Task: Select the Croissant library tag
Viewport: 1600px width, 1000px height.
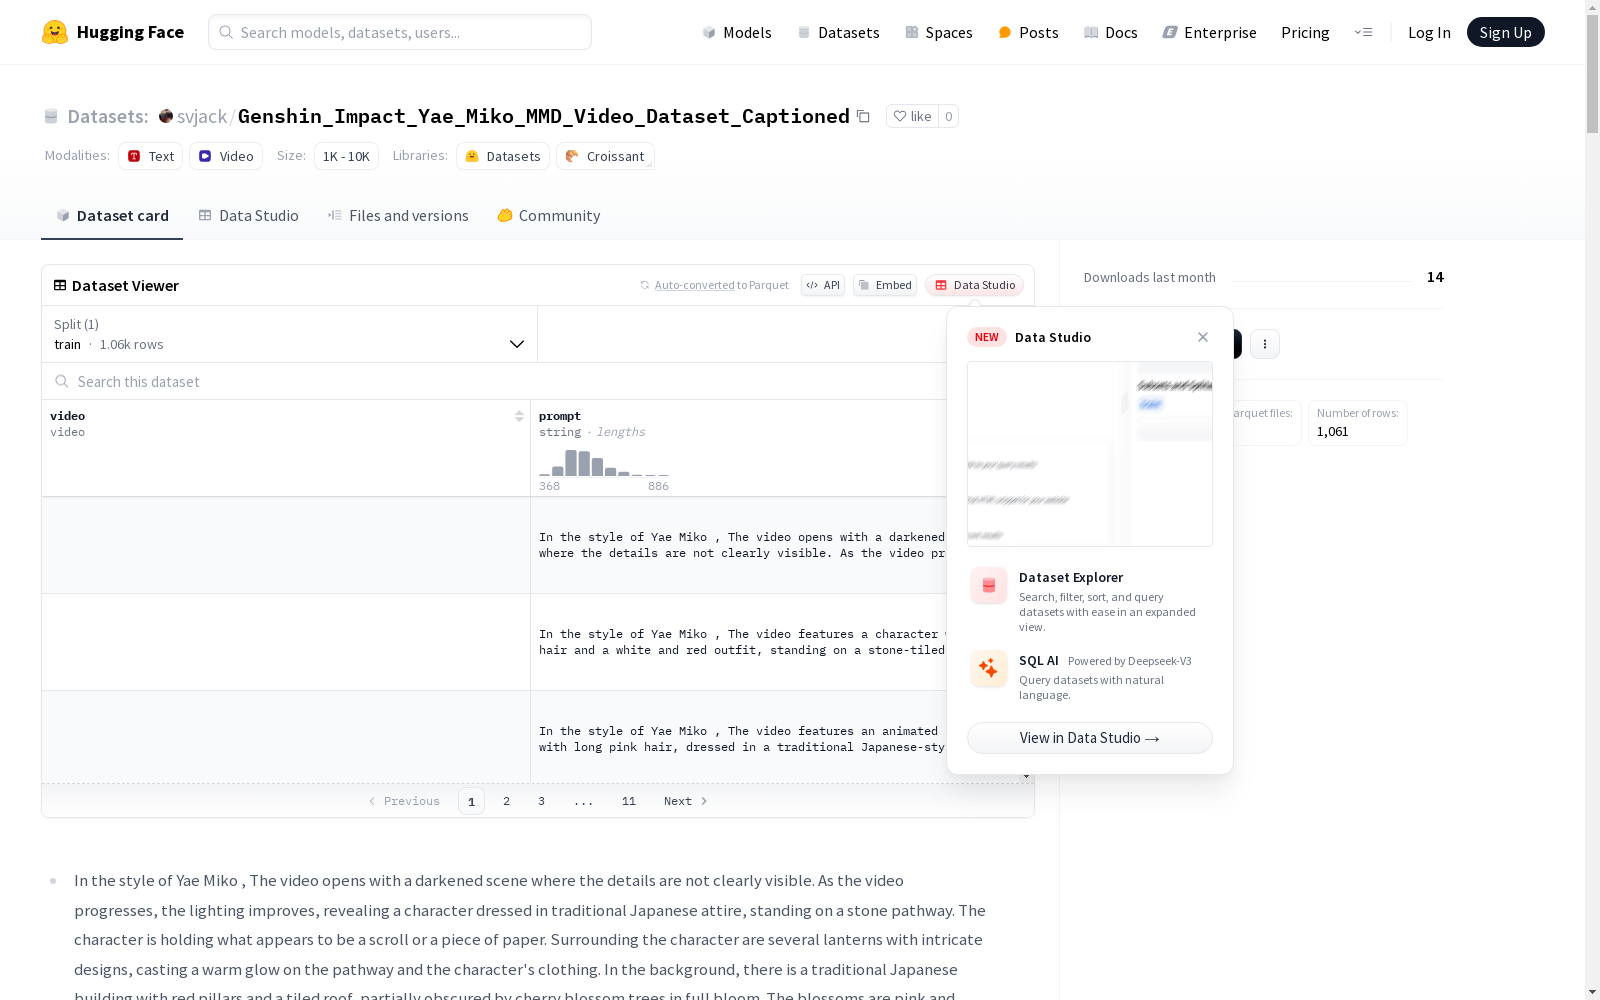Action: (x=605, y=156)
